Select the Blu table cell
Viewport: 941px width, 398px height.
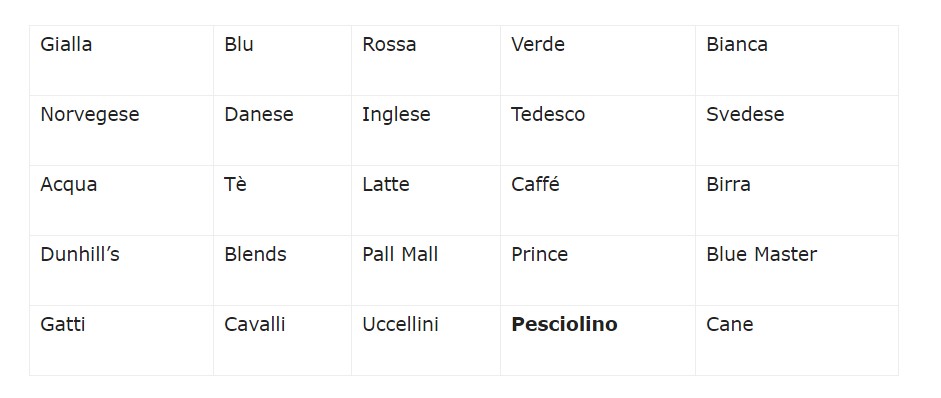(282, 60)
